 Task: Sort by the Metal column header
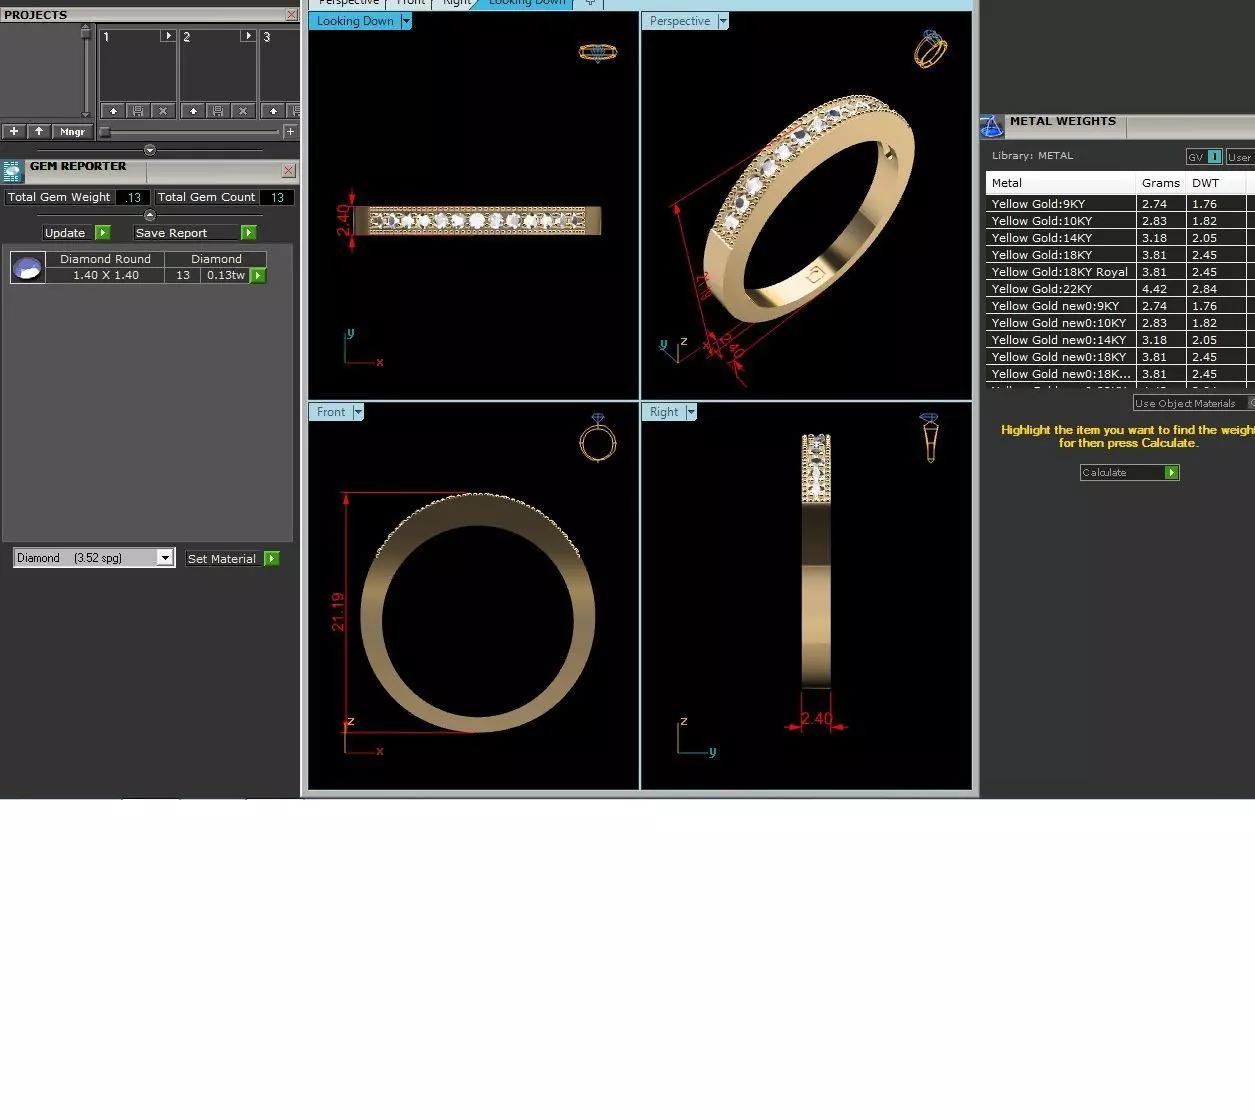coord(1061,183)
